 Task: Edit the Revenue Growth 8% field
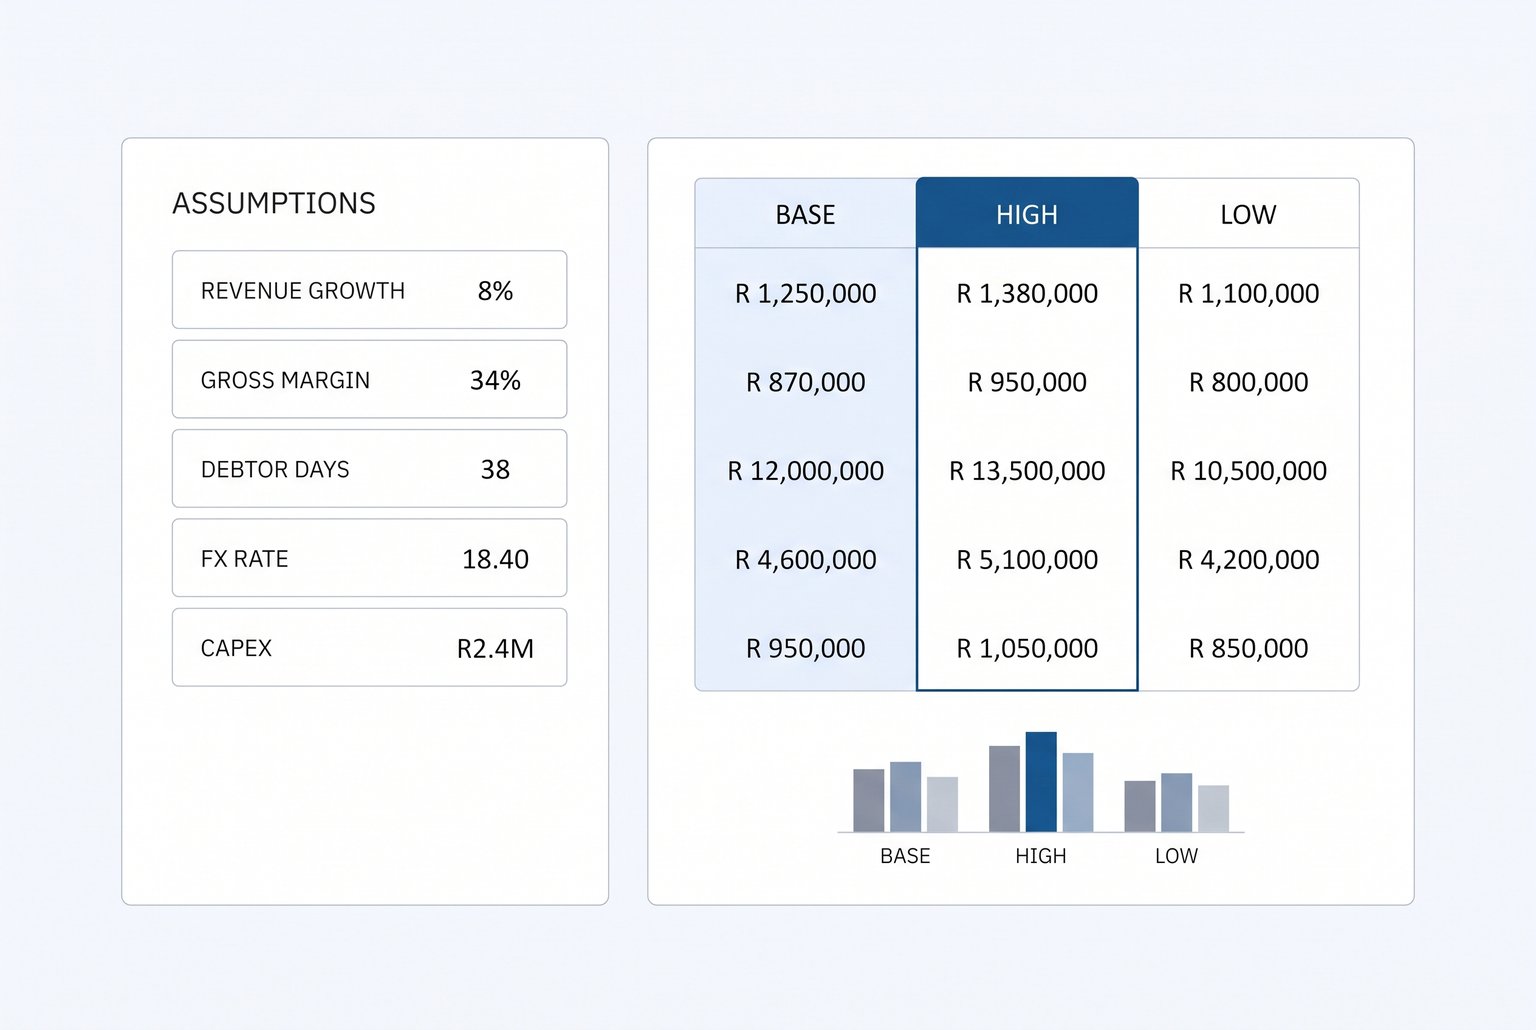coord(369,290)
